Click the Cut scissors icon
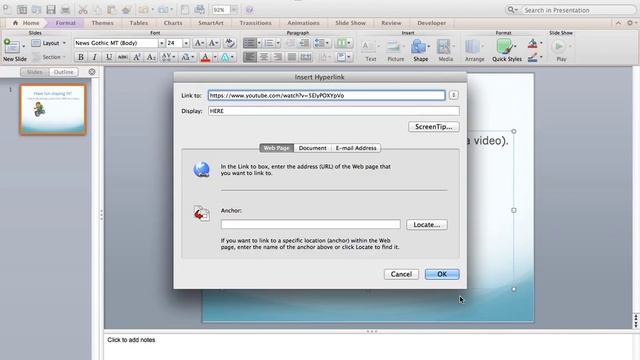The height and width of the screenshot is (360, 640). pyautogui.click(x=83, y=10)
